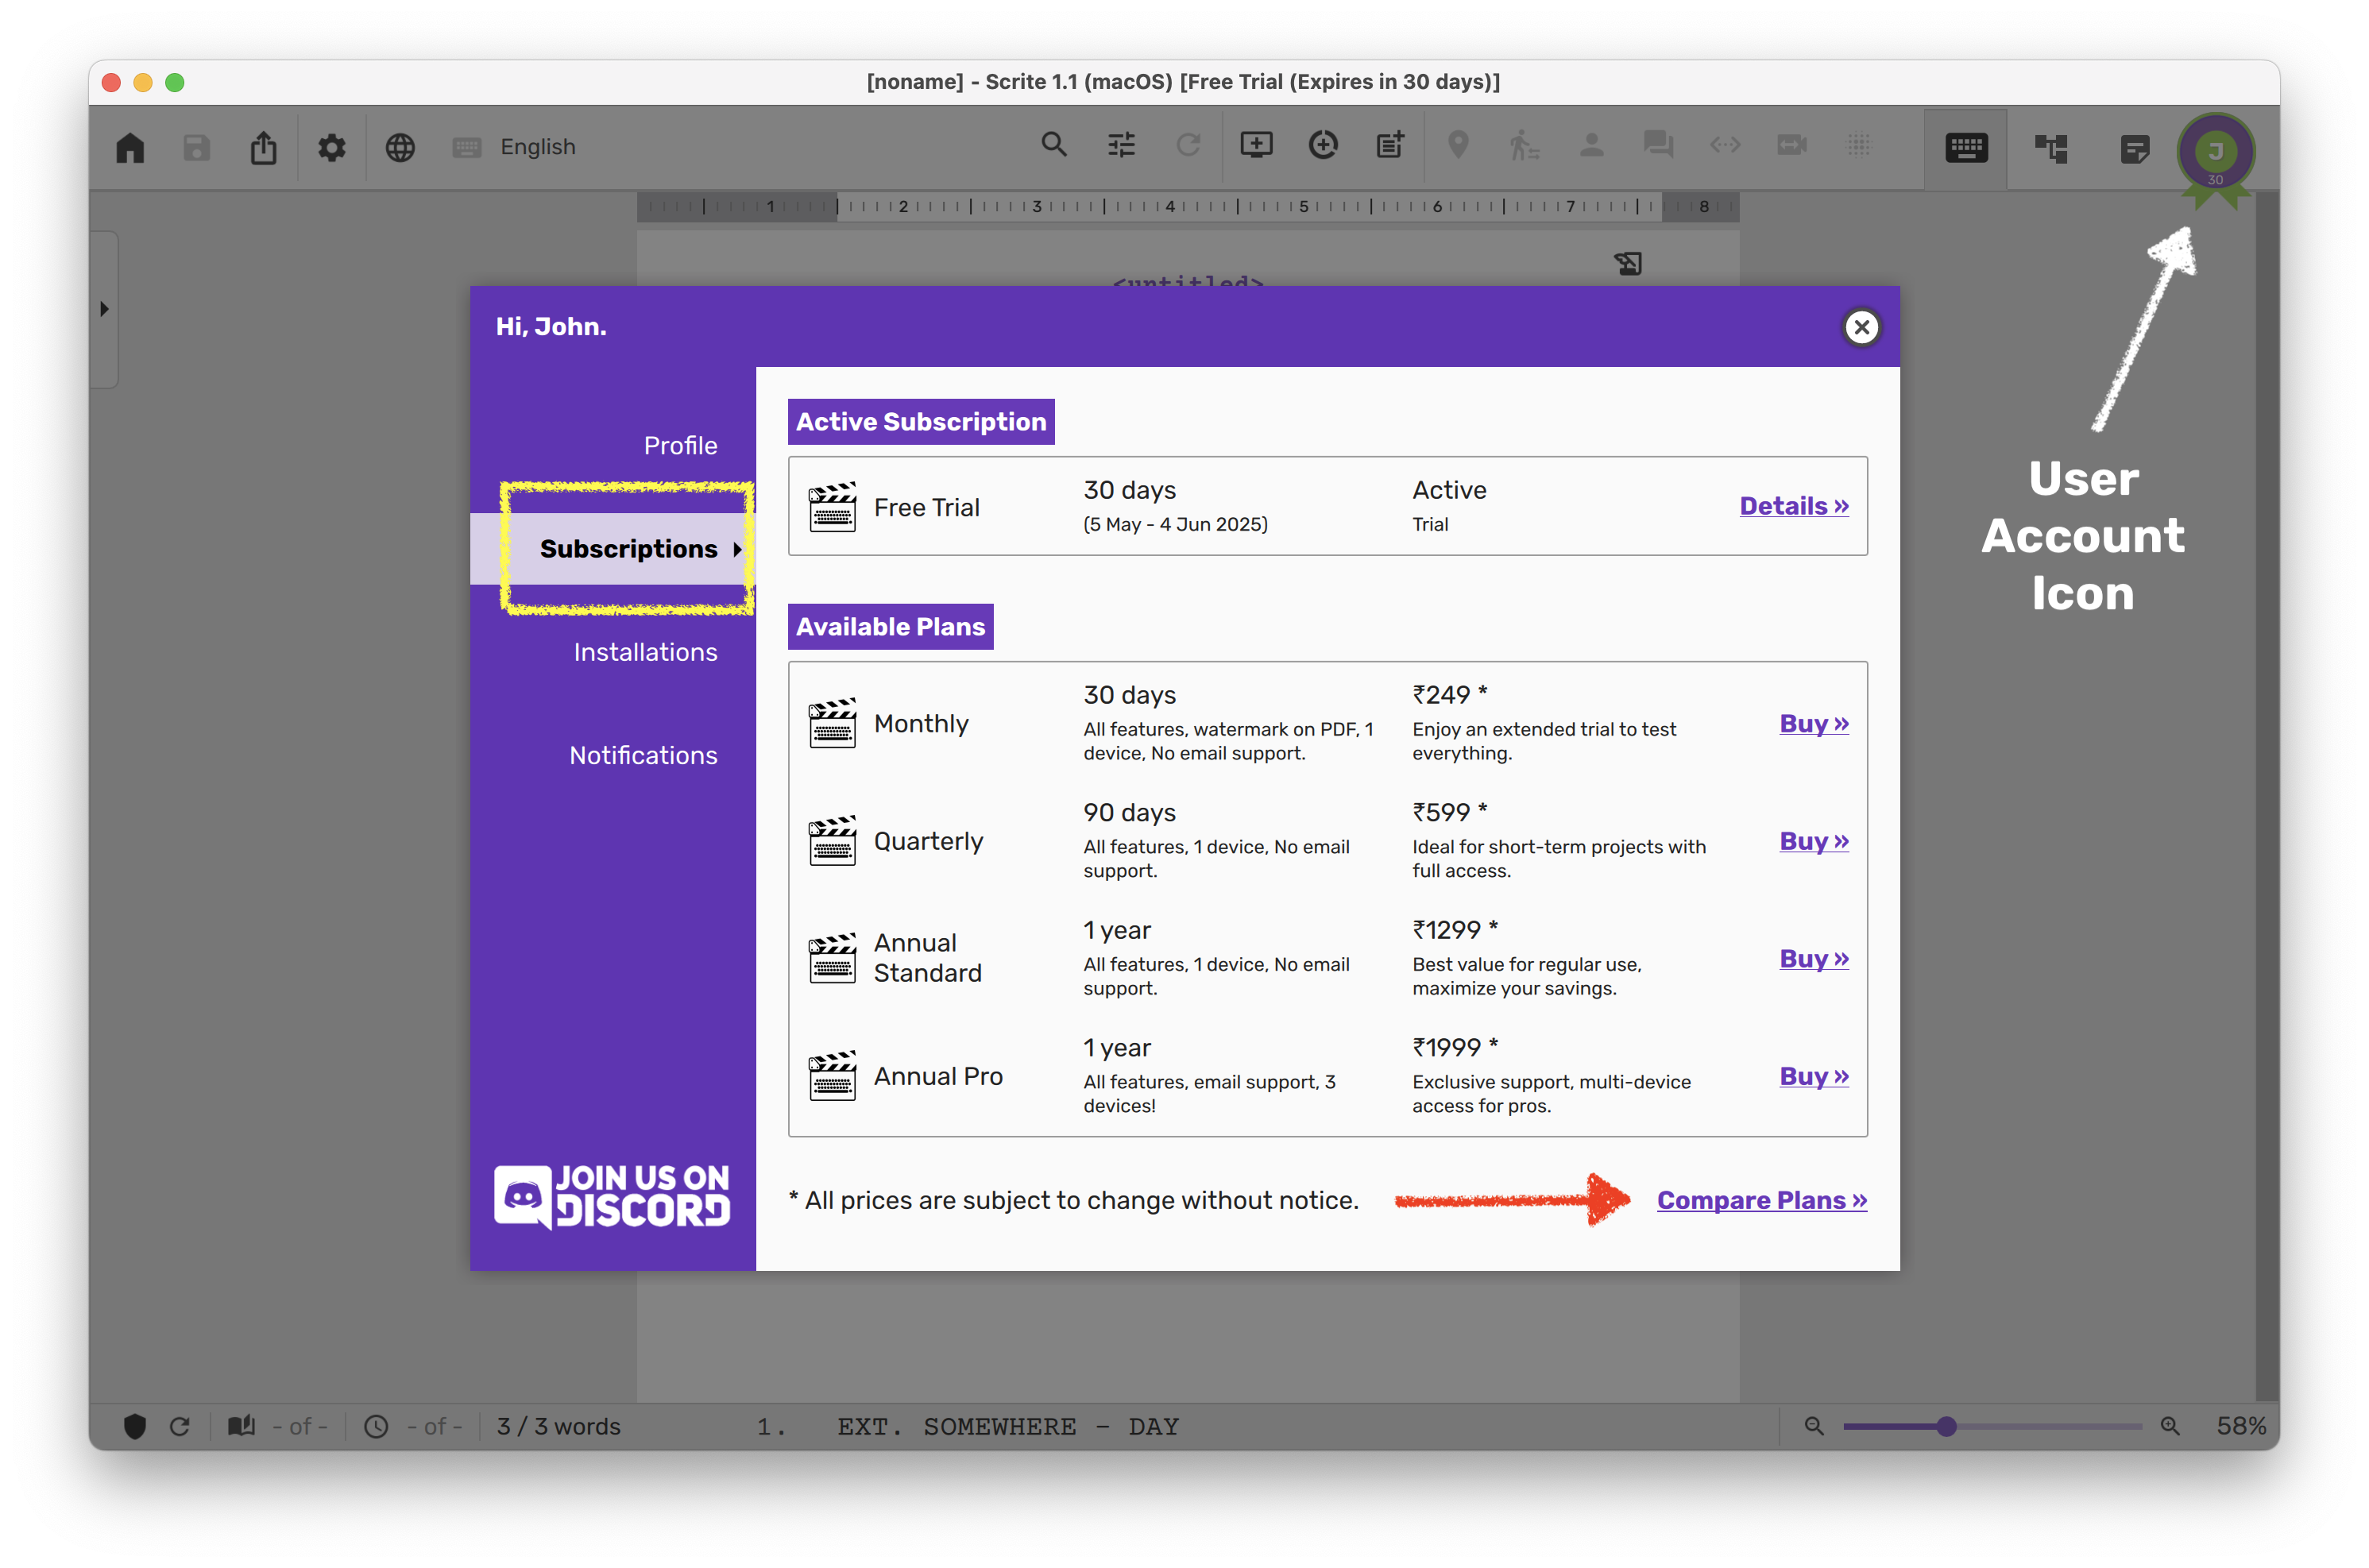
Task: Click the clock time estimate icon
Action: 376,1426
